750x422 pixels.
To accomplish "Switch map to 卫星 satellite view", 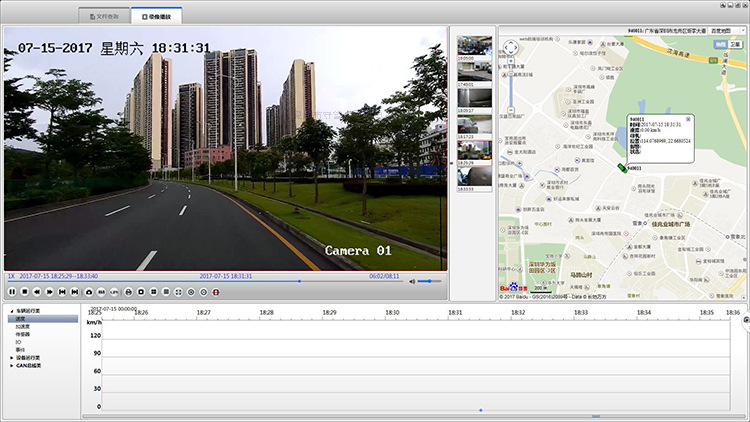I will [735, 45].
